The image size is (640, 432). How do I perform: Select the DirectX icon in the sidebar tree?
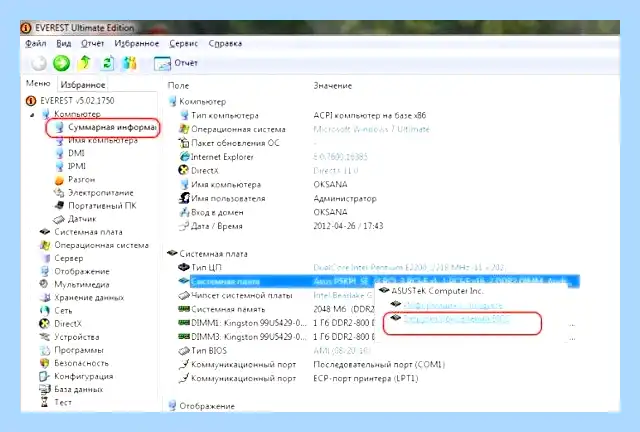(44, 324)
